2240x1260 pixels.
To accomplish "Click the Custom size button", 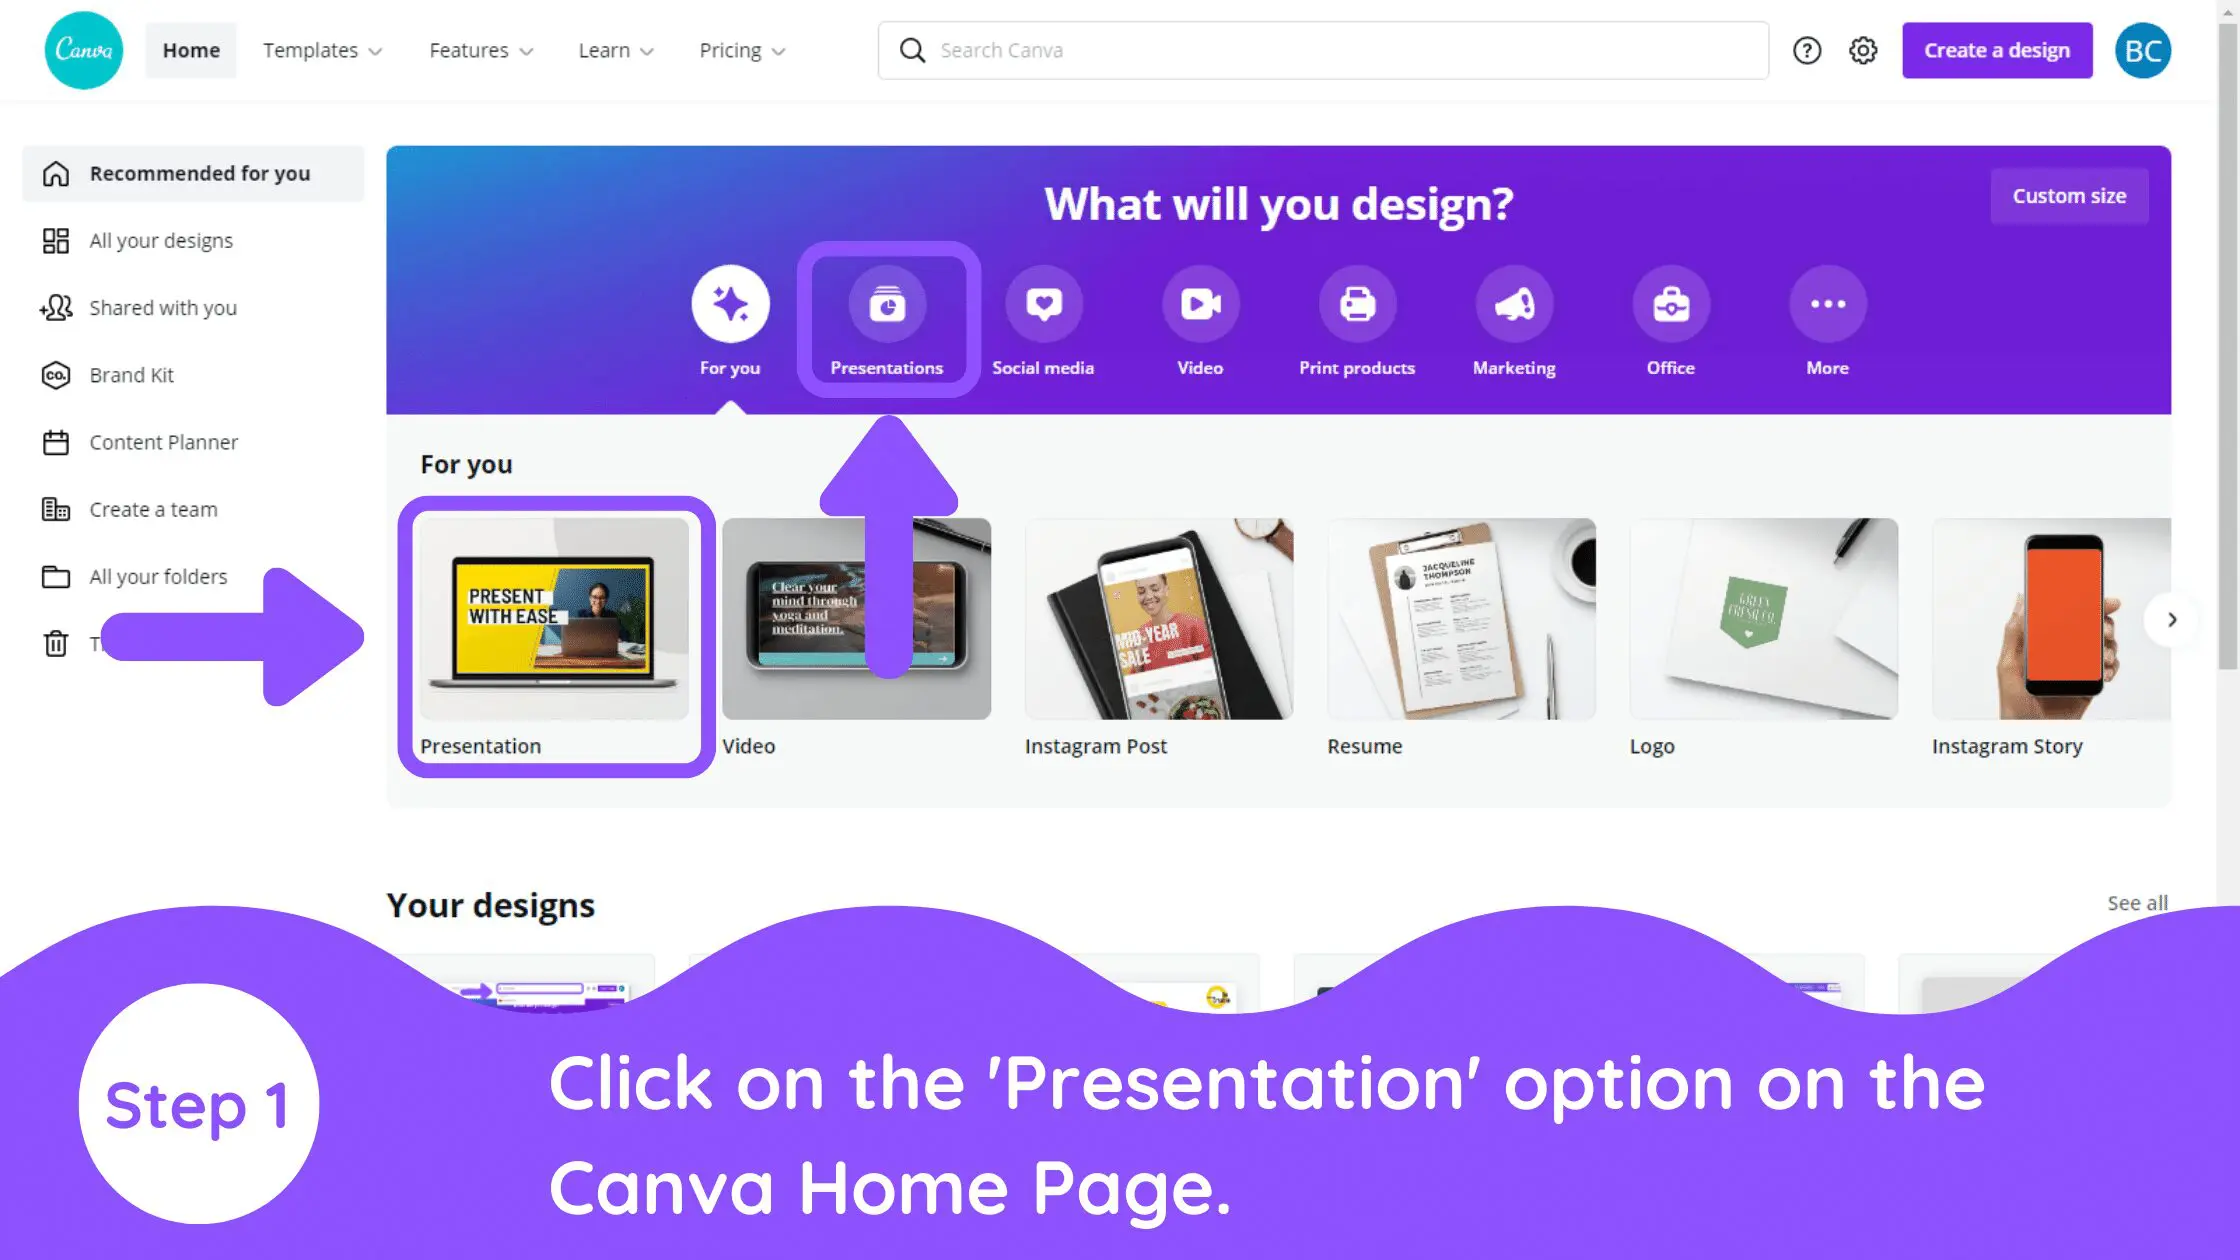I will (x=2068, y=195).
